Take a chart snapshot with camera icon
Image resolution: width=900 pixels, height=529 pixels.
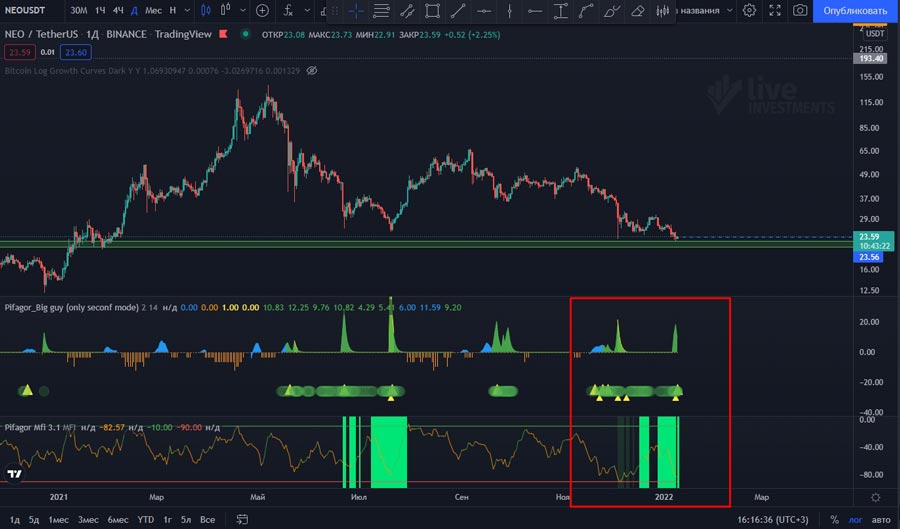click(x=800, y=10)
